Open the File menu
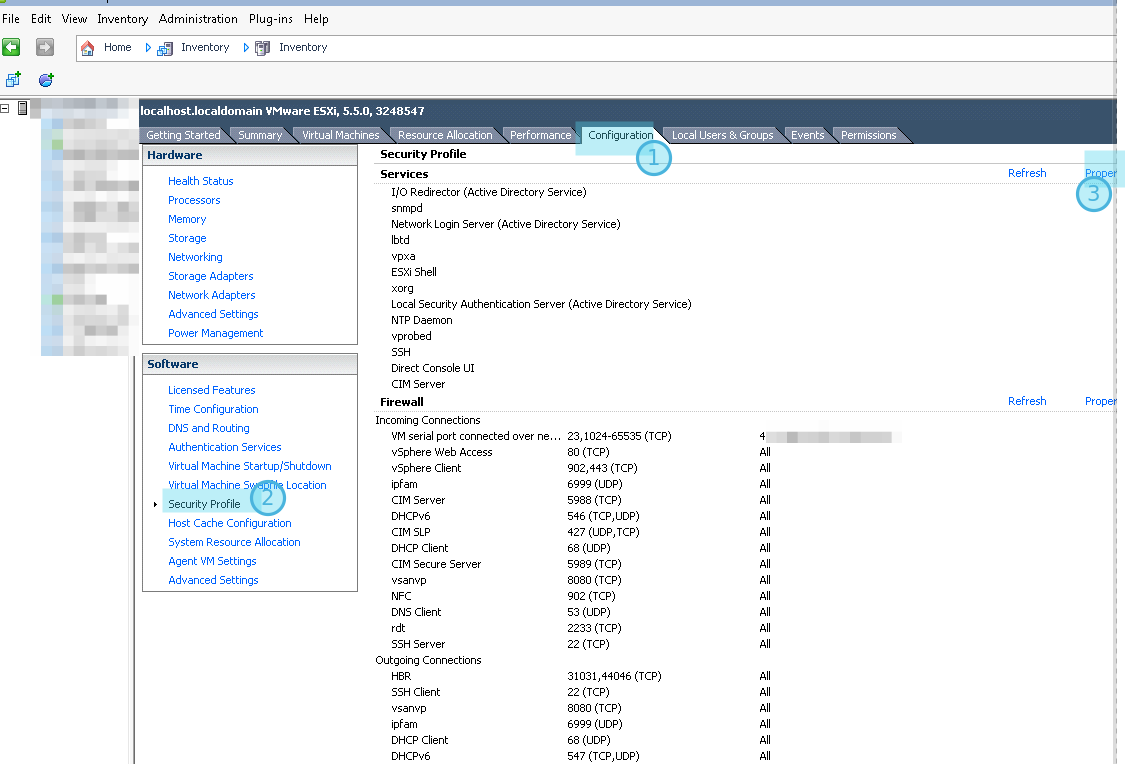 [11, 19]
